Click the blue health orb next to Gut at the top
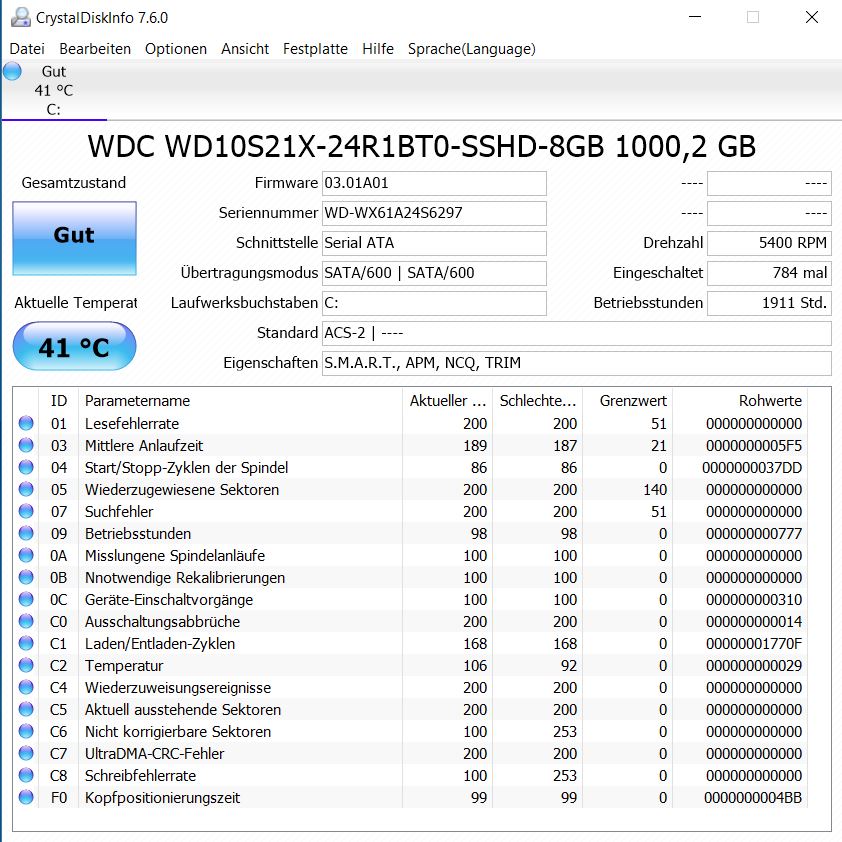 [x=12, y=71]
